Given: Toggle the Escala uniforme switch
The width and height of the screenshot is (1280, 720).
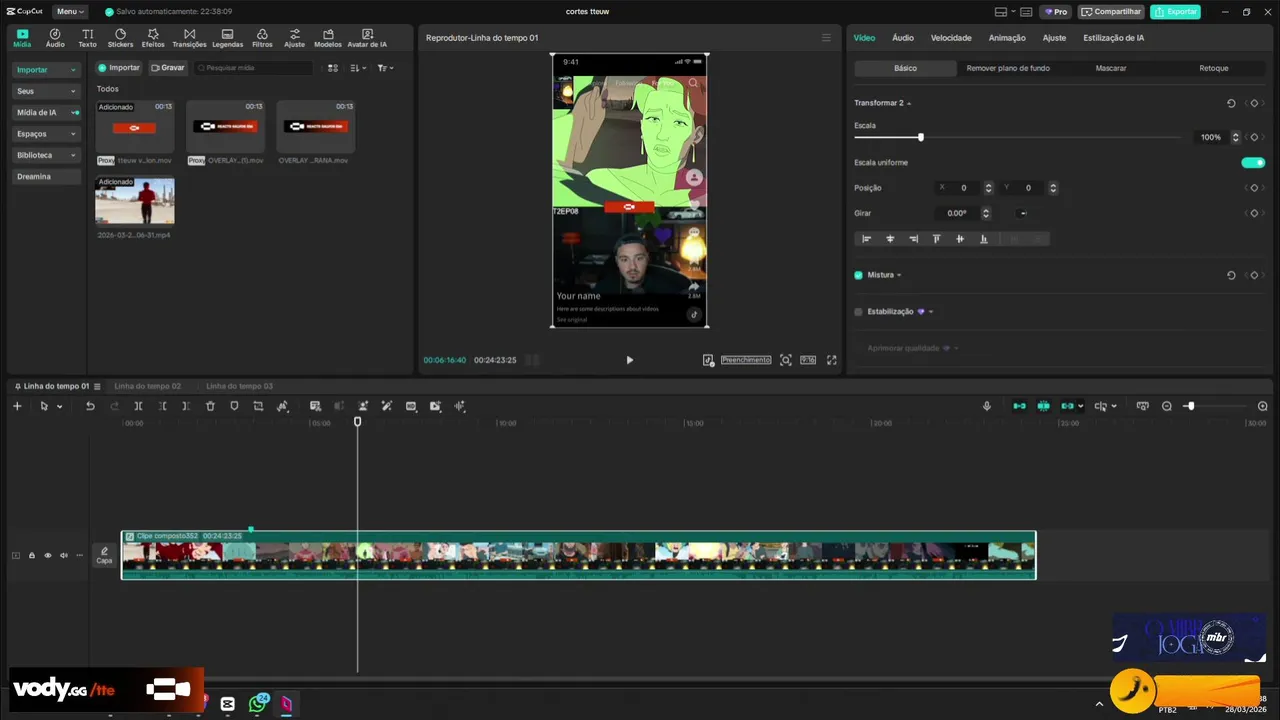Looking at the screenshot, I should pyautogui.click(x=1253, y=162).
